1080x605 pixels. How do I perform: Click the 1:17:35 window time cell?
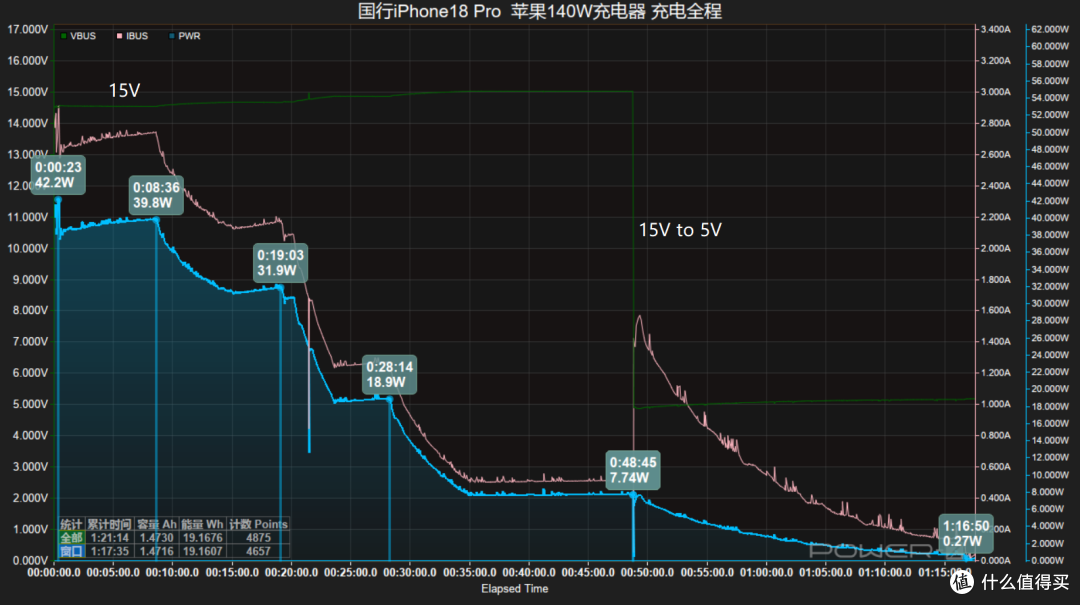coord(110,551)
